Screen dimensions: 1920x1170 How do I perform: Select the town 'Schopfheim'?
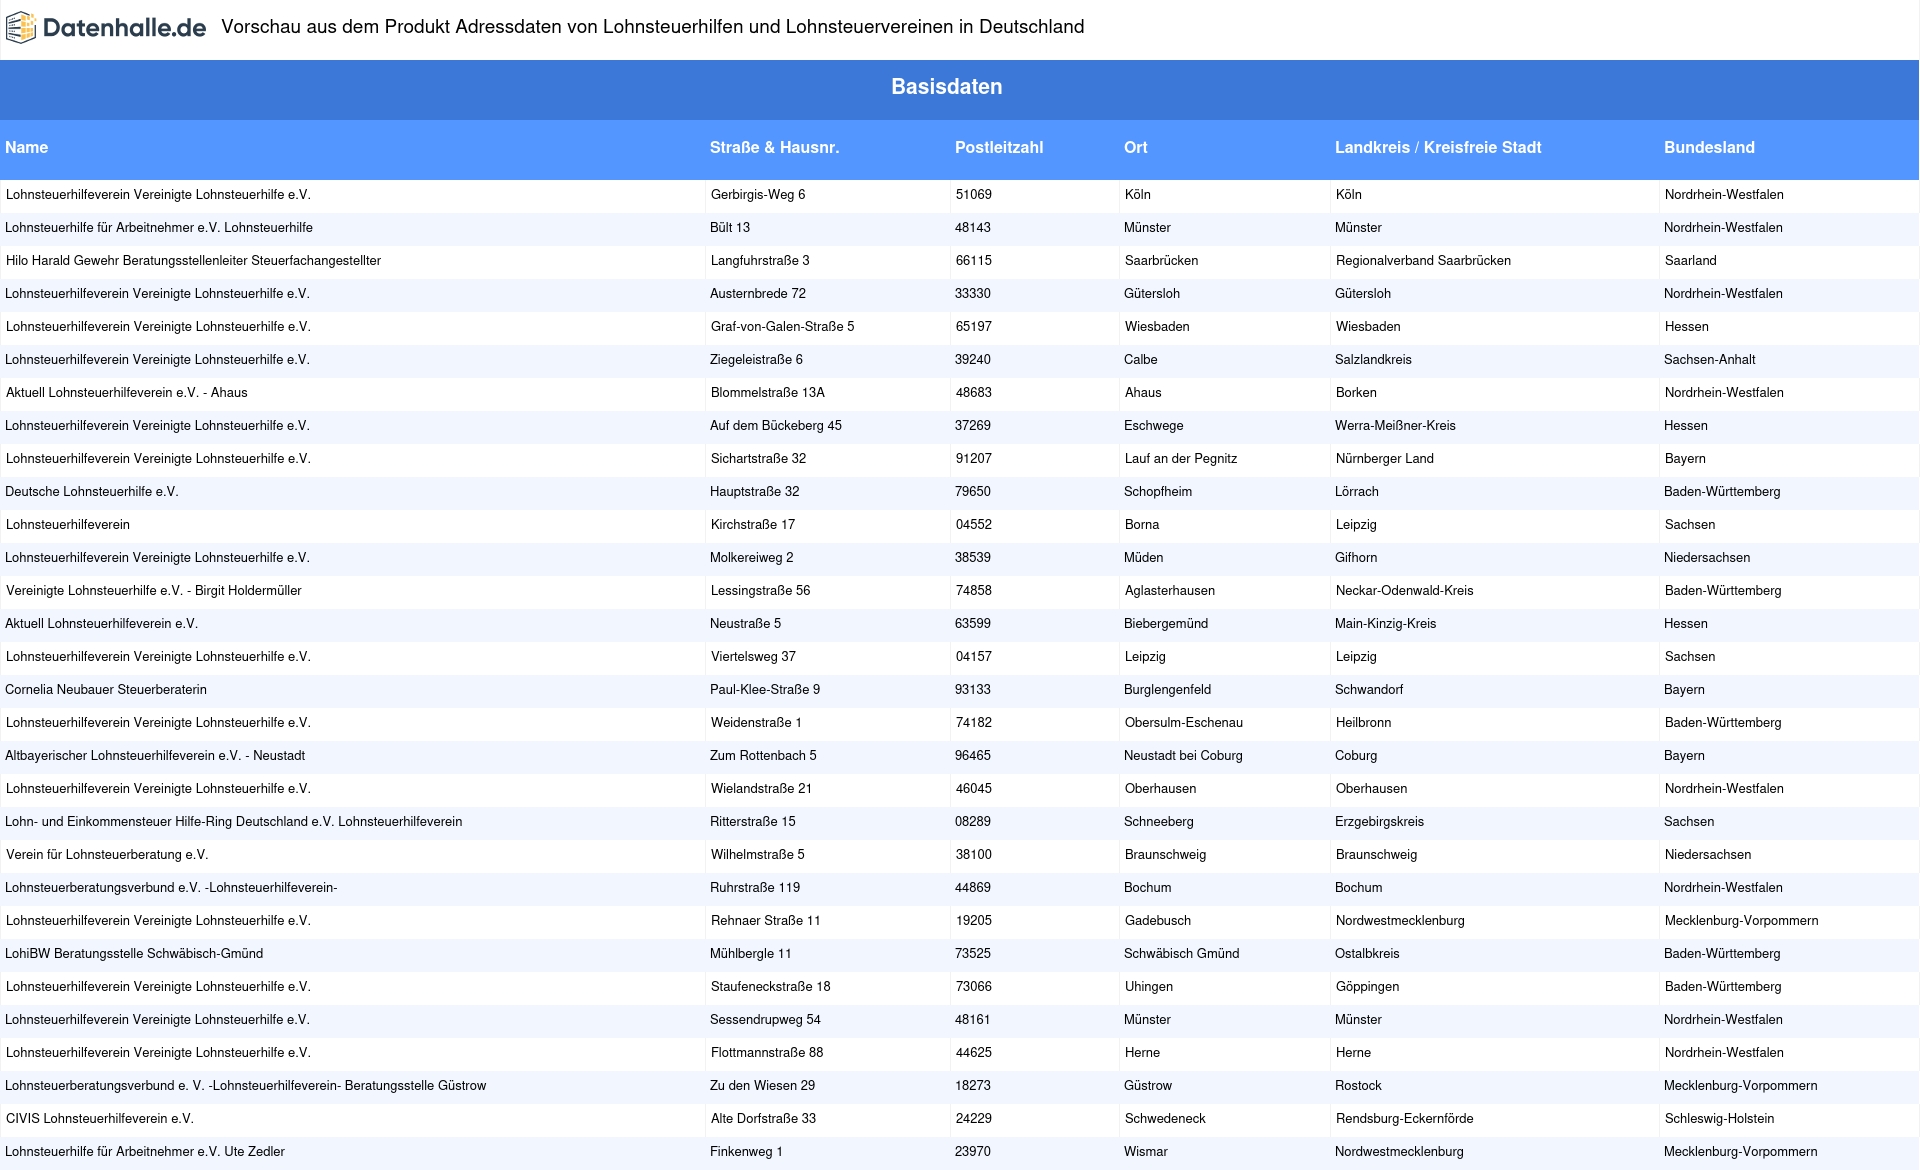coord(1158,491)
